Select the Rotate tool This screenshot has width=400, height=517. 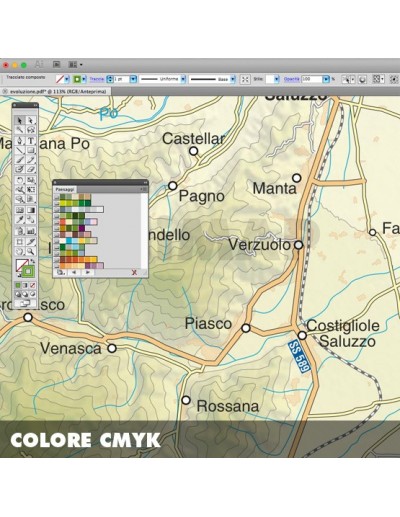point(20,180)
